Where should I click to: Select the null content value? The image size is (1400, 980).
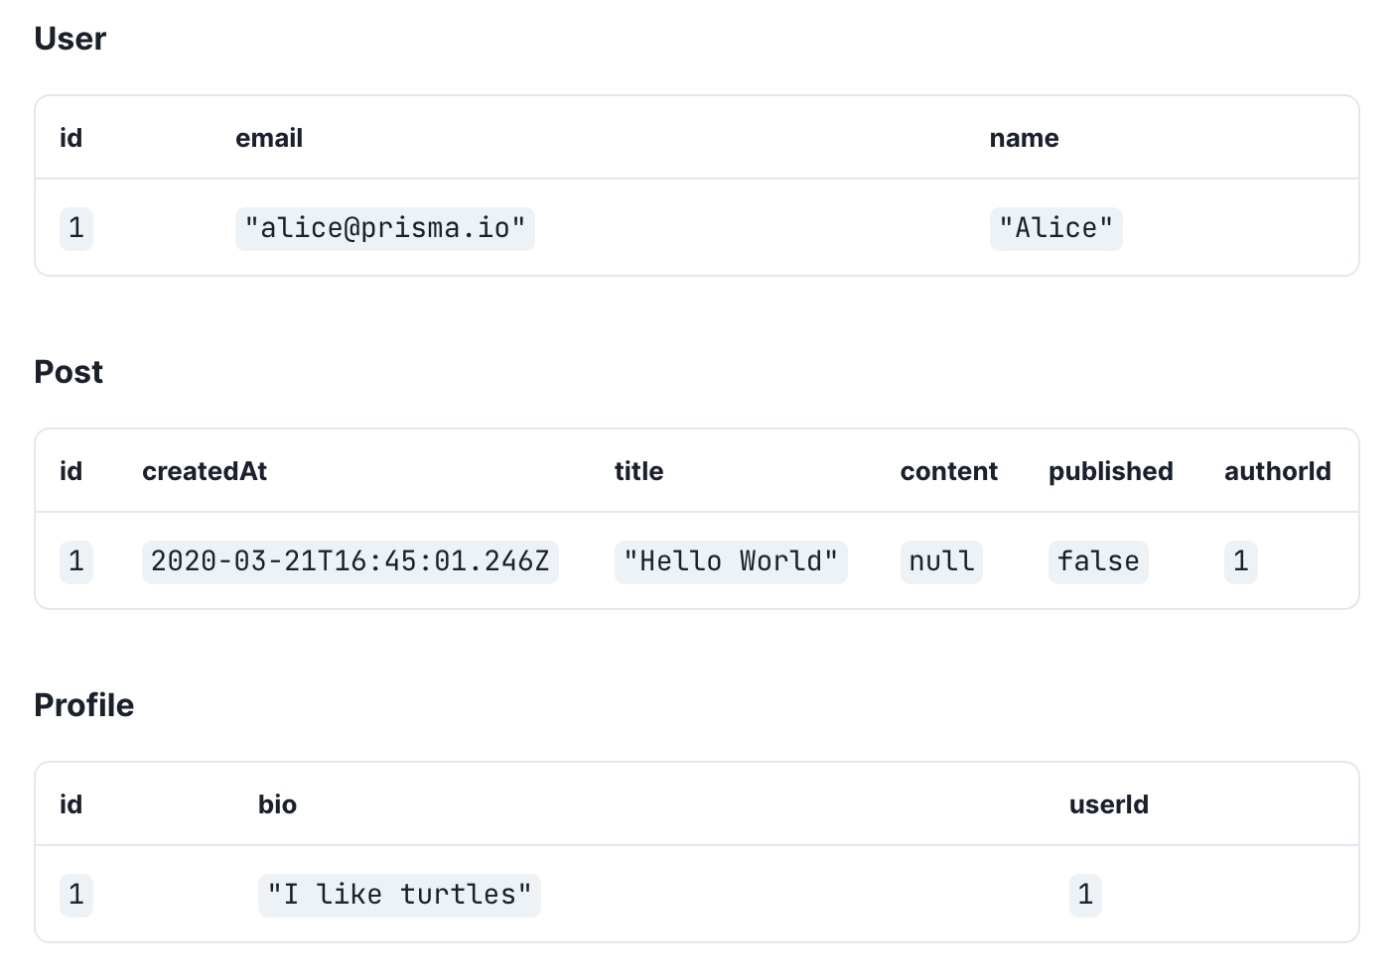(x=941, y=561)
